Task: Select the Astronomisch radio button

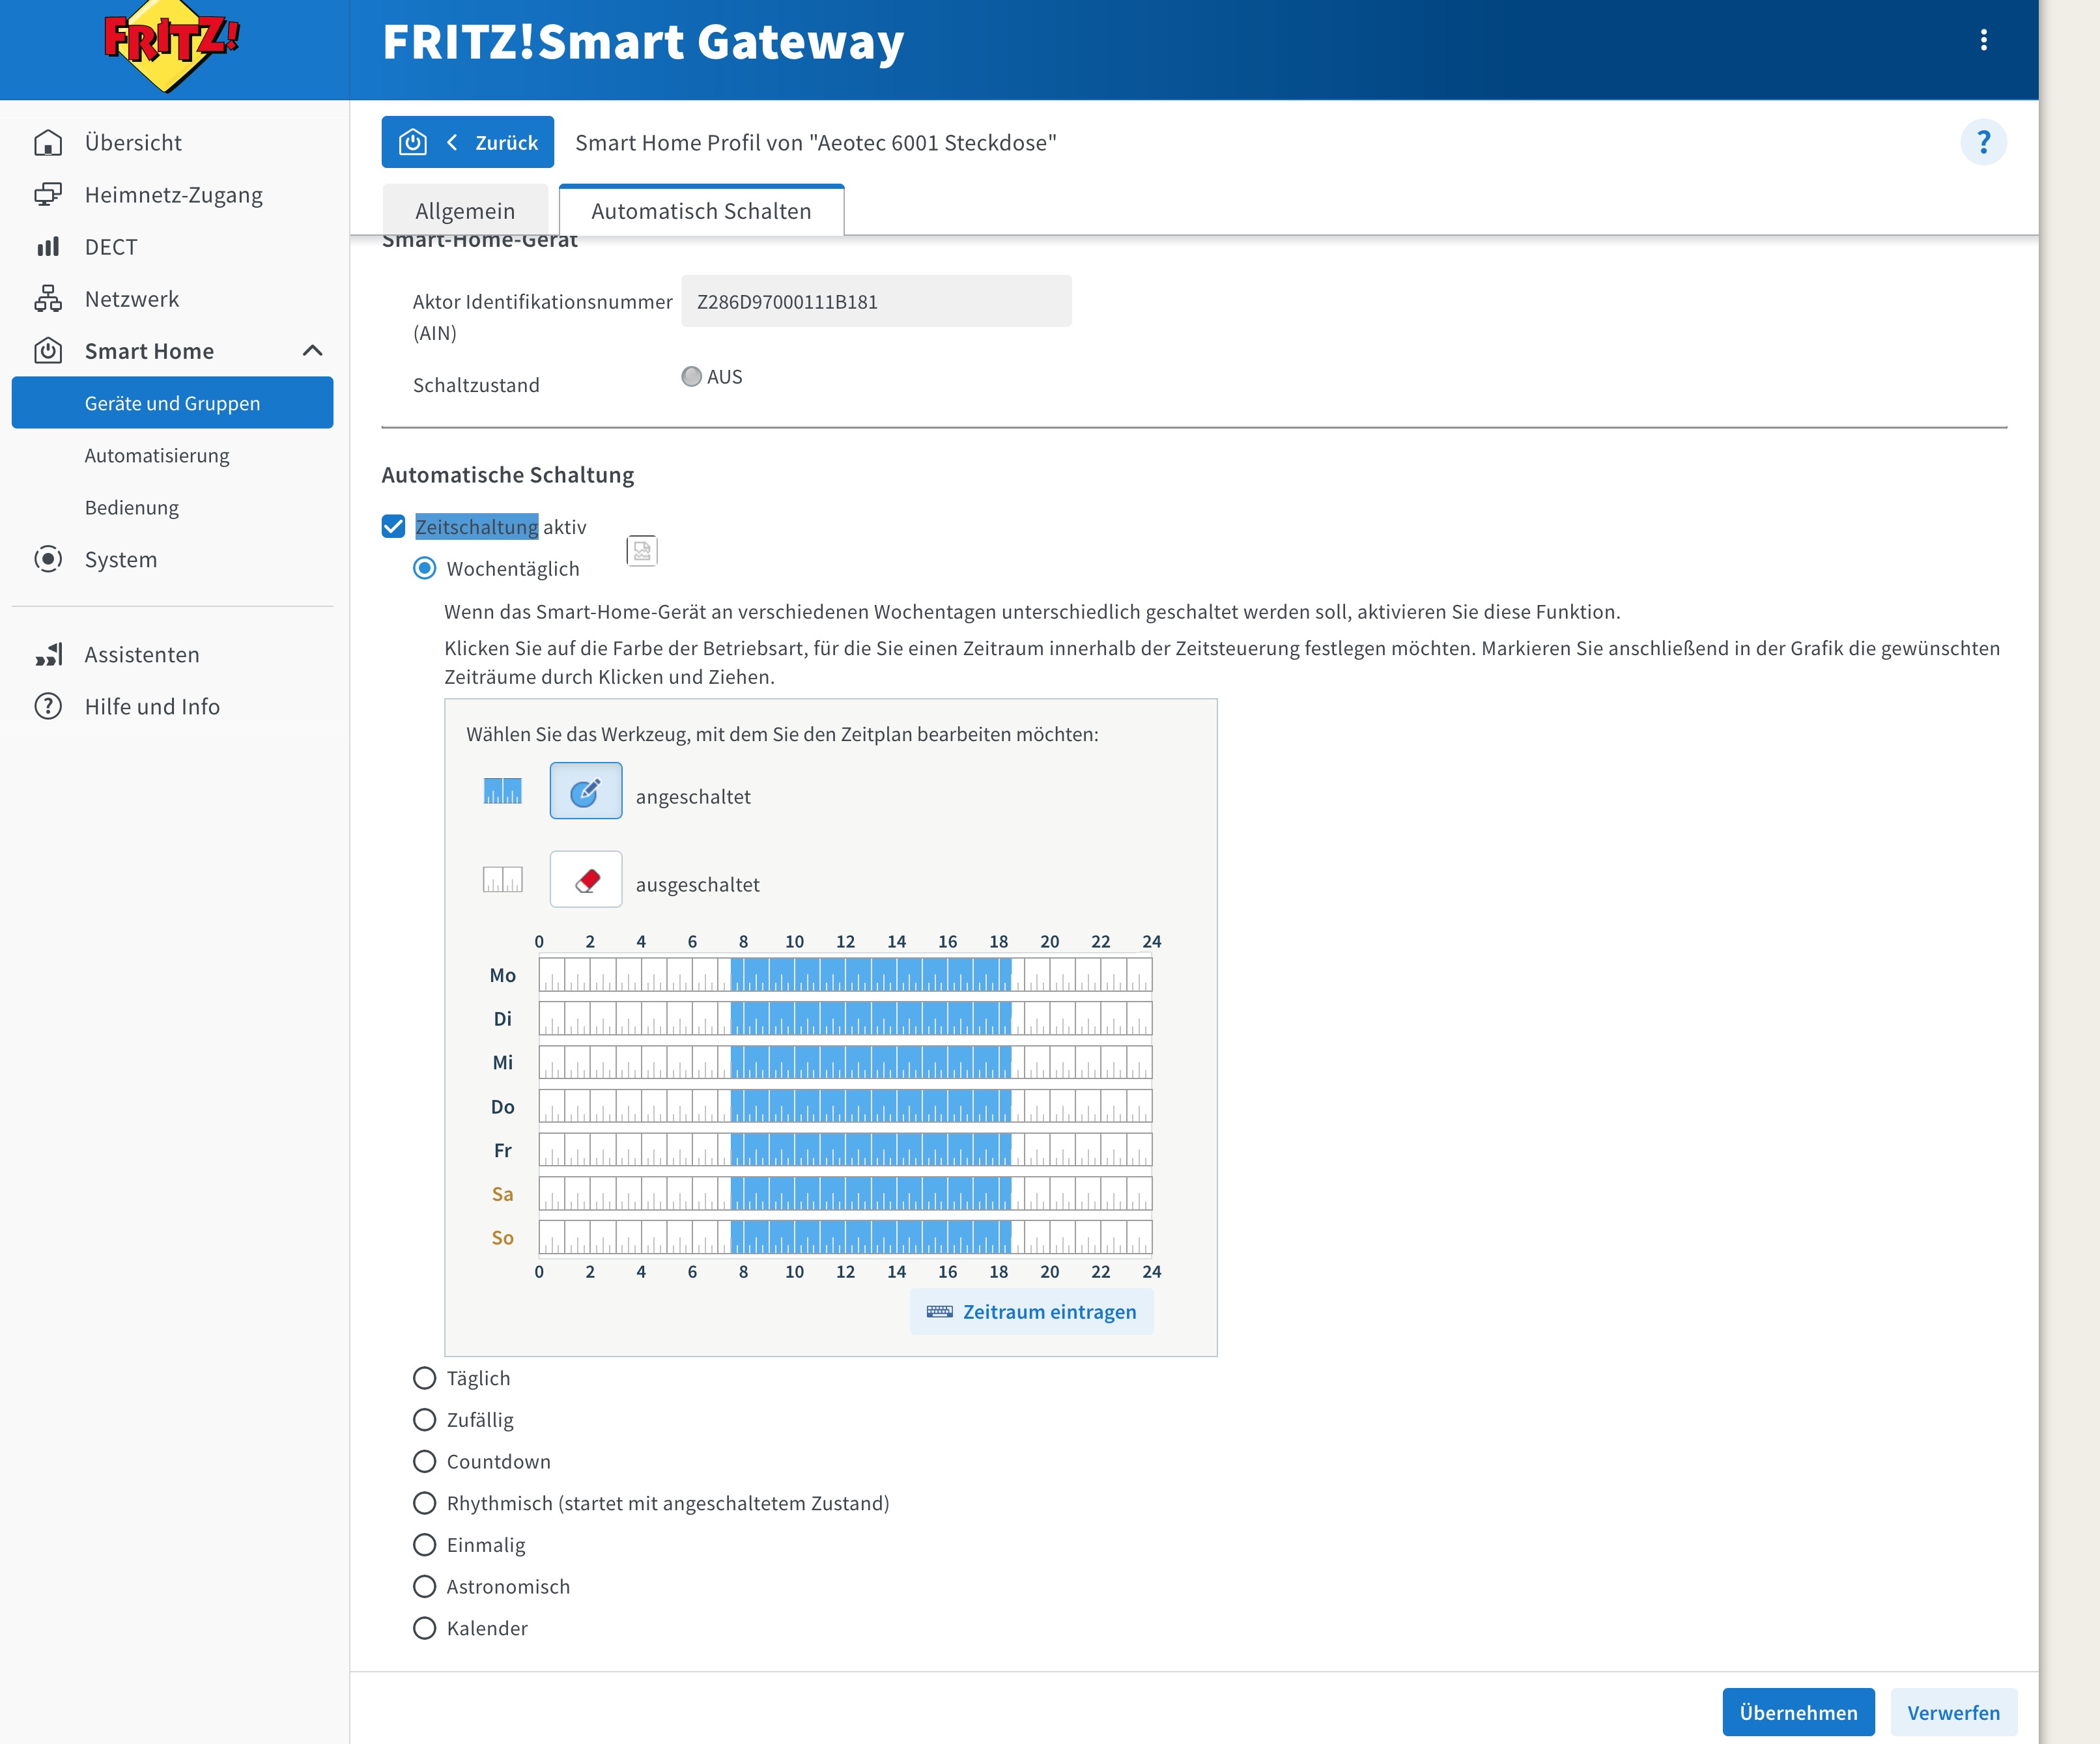Action: click(x=424, y=1586)
